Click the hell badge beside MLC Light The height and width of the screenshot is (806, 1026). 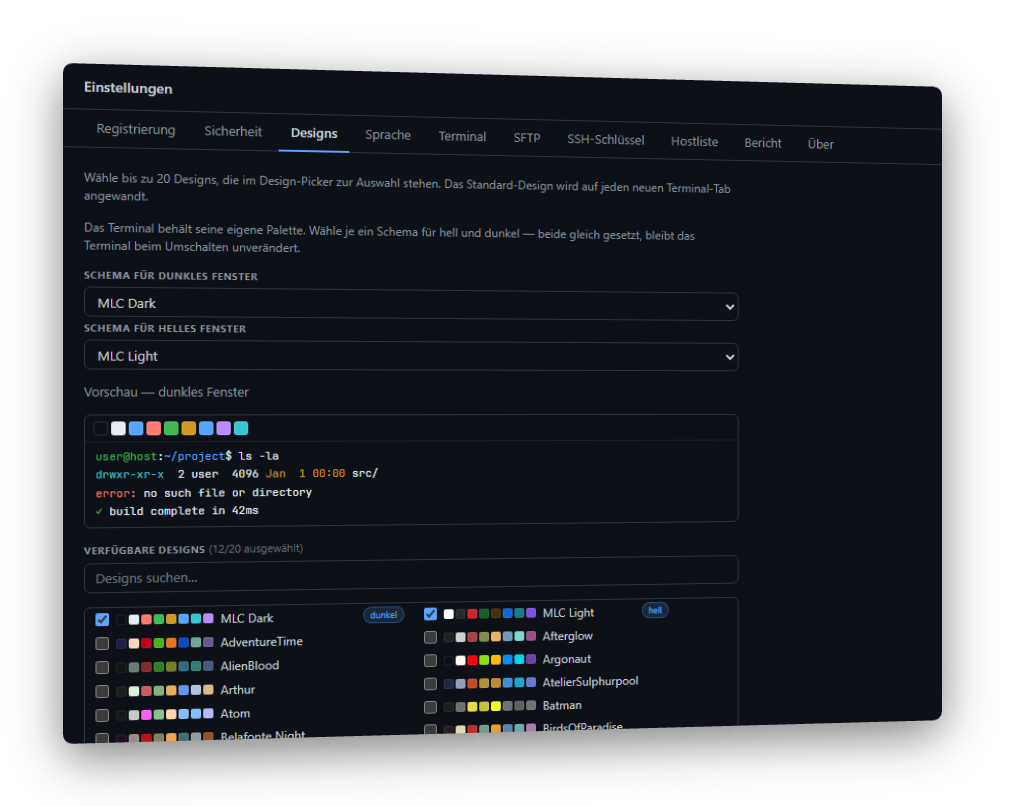pyautogui.click(x=655, y=610)
